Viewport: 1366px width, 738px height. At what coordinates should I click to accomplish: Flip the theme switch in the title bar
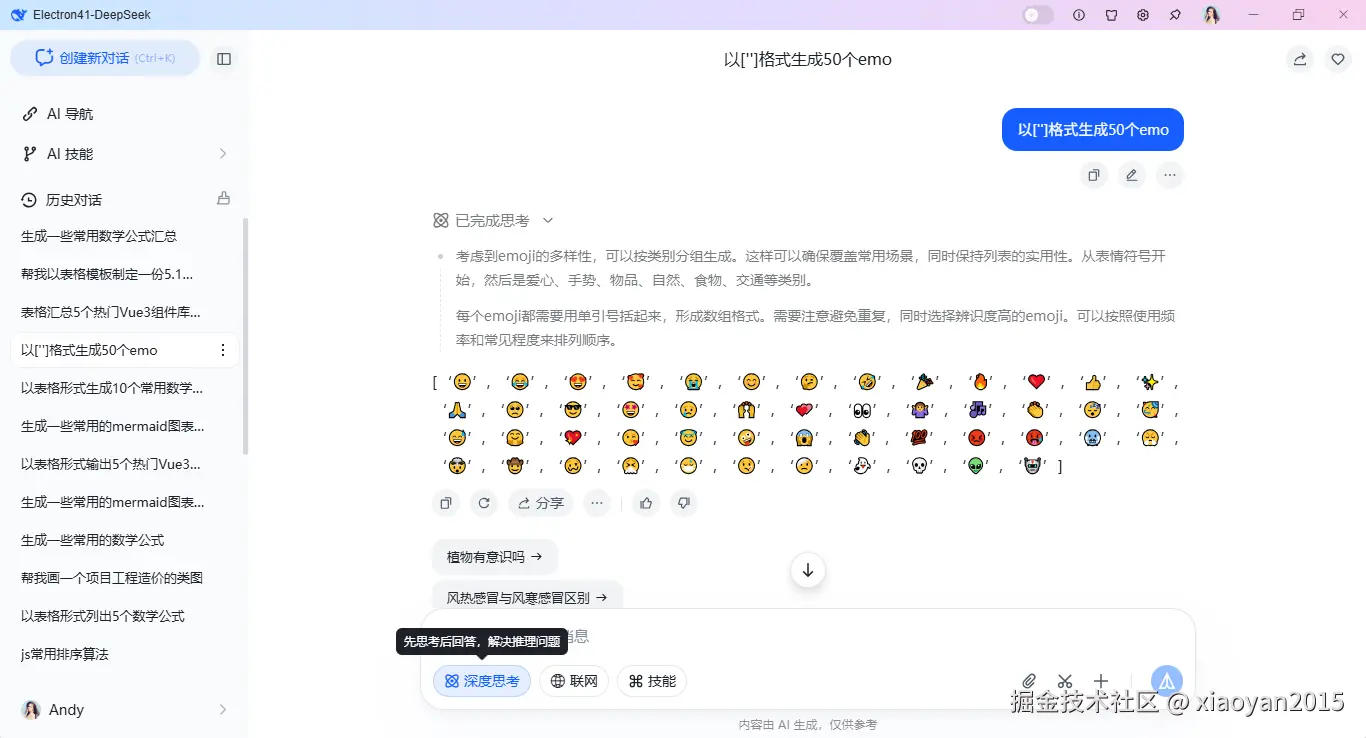coord(1037,14)
